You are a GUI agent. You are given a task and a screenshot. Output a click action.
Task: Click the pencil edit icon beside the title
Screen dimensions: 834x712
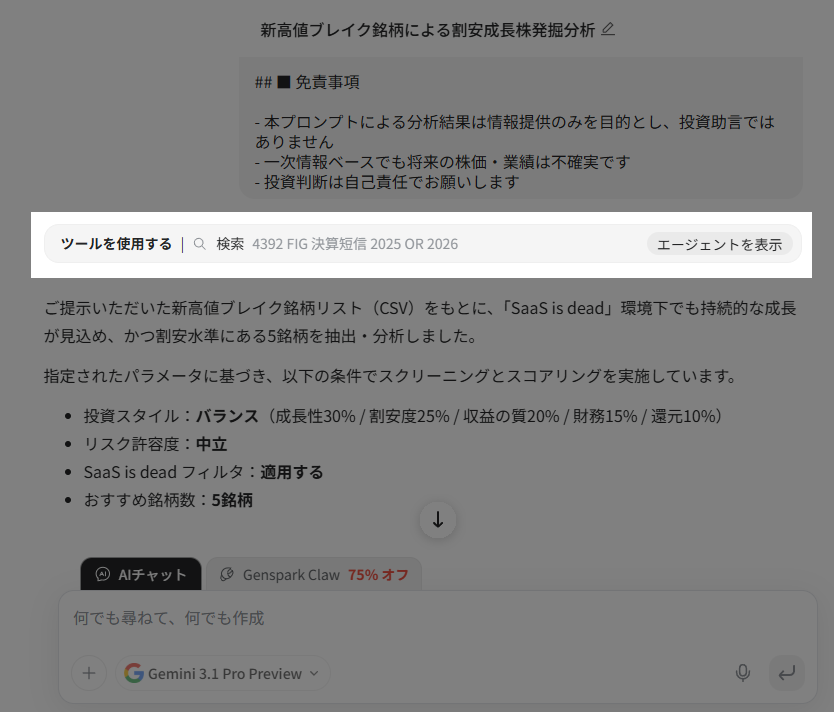point(608,30)
